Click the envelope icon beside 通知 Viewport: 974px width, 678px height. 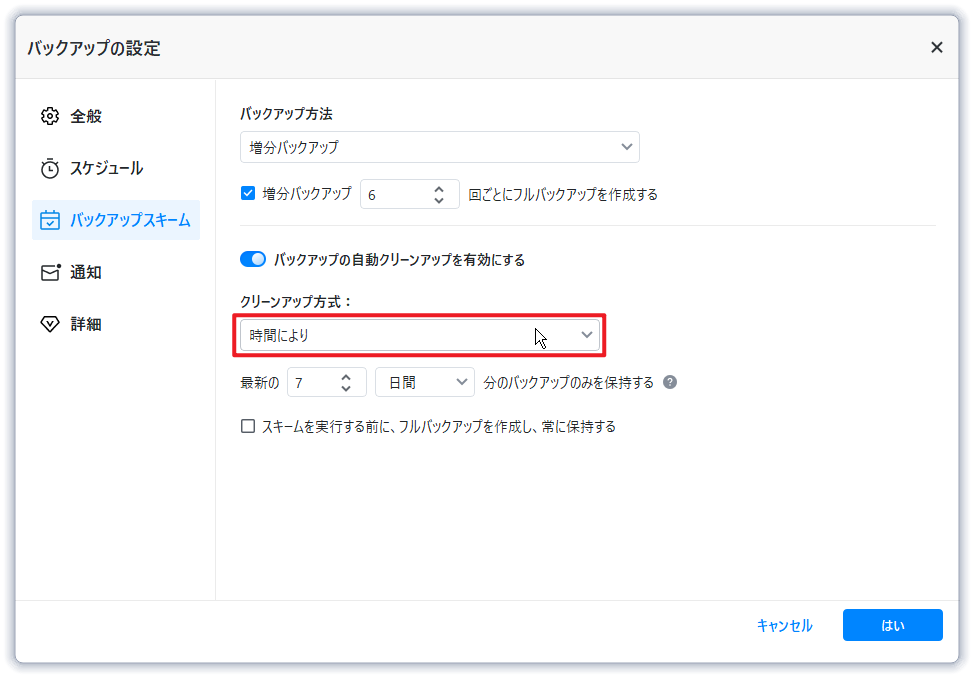point(50,272)
